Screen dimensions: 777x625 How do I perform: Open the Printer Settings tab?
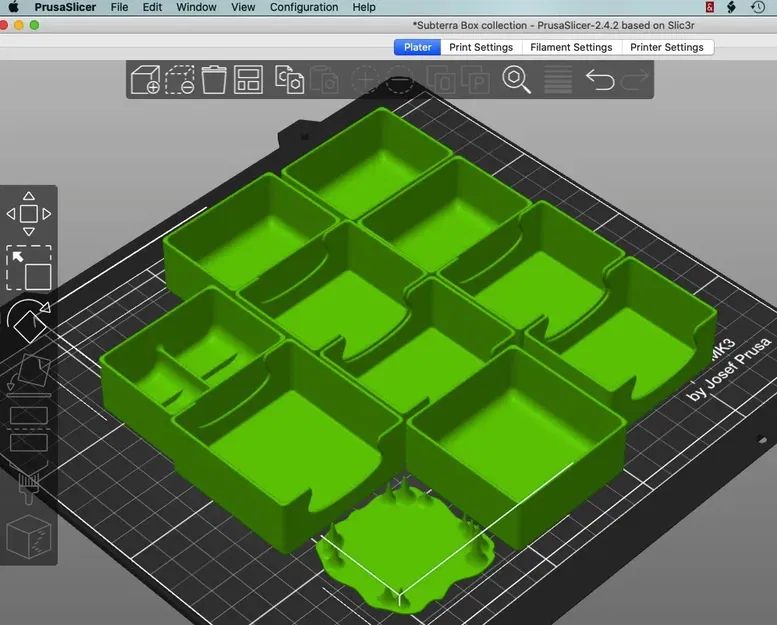coord(666,47)
